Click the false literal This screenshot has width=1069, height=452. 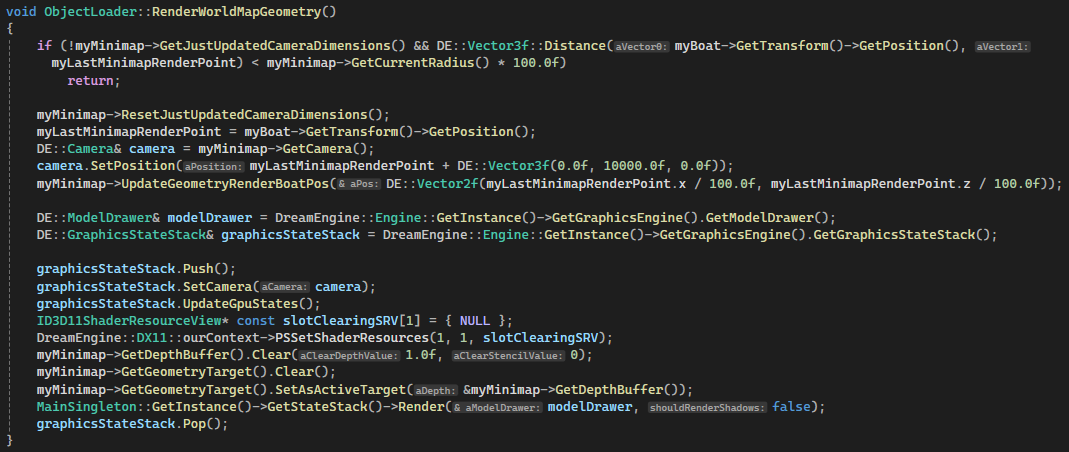[790, 406]
